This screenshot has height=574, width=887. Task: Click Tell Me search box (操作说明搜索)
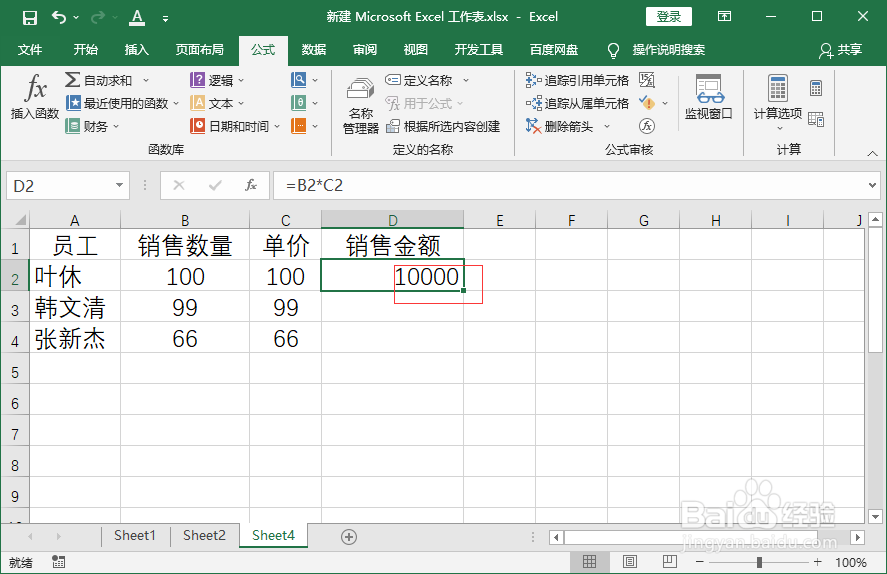point(668,50)
